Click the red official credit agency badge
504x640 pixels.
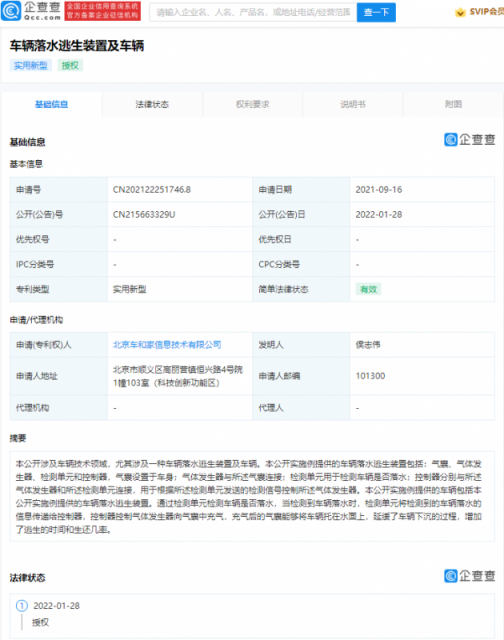[x=102, y=11]
